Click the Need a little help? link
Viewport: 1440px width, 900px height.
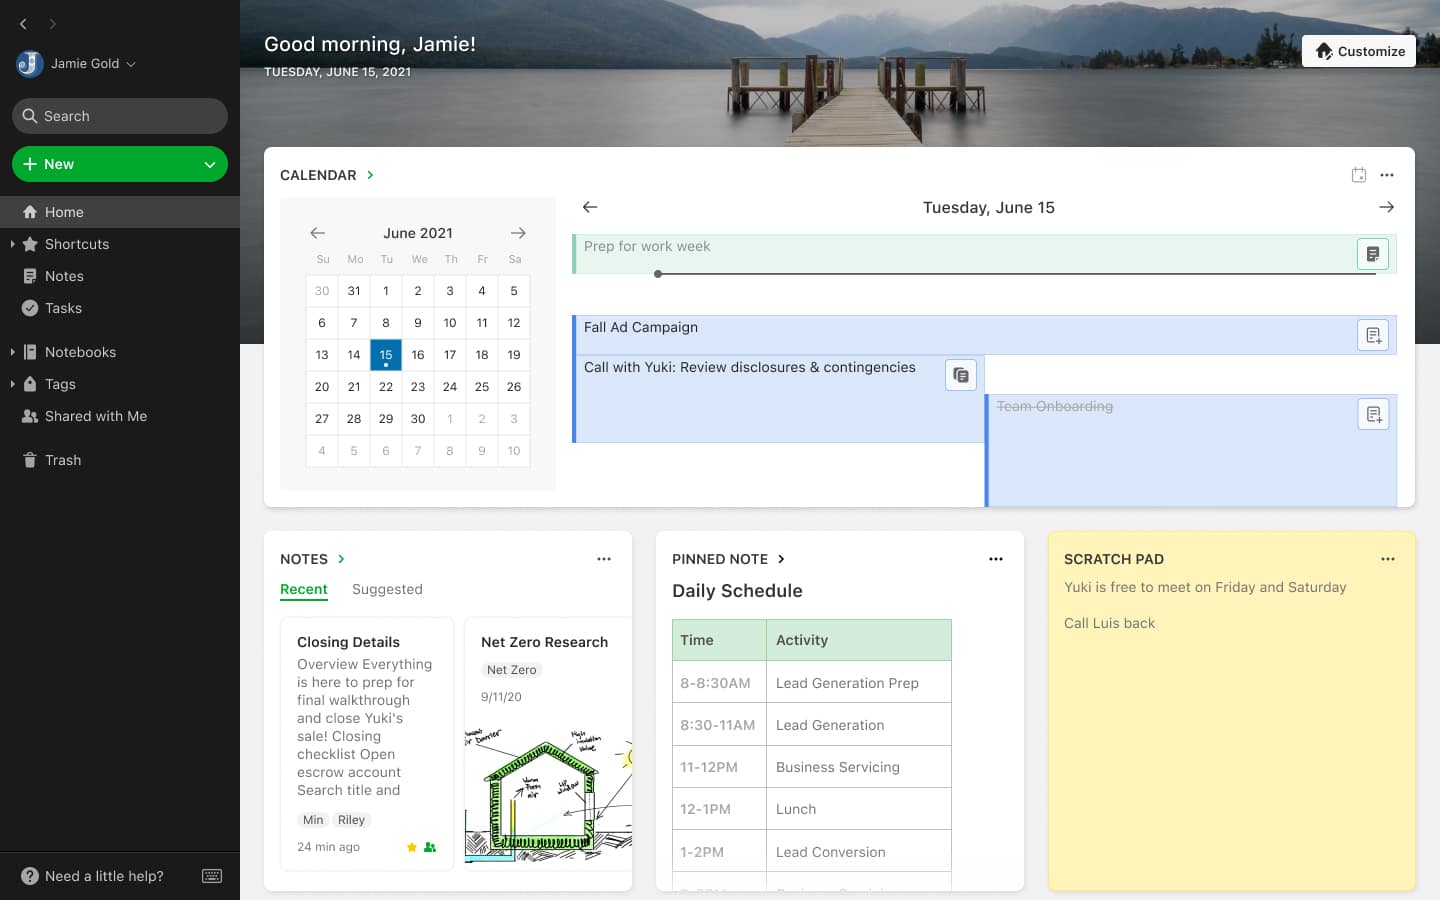[x=102, y=876]
